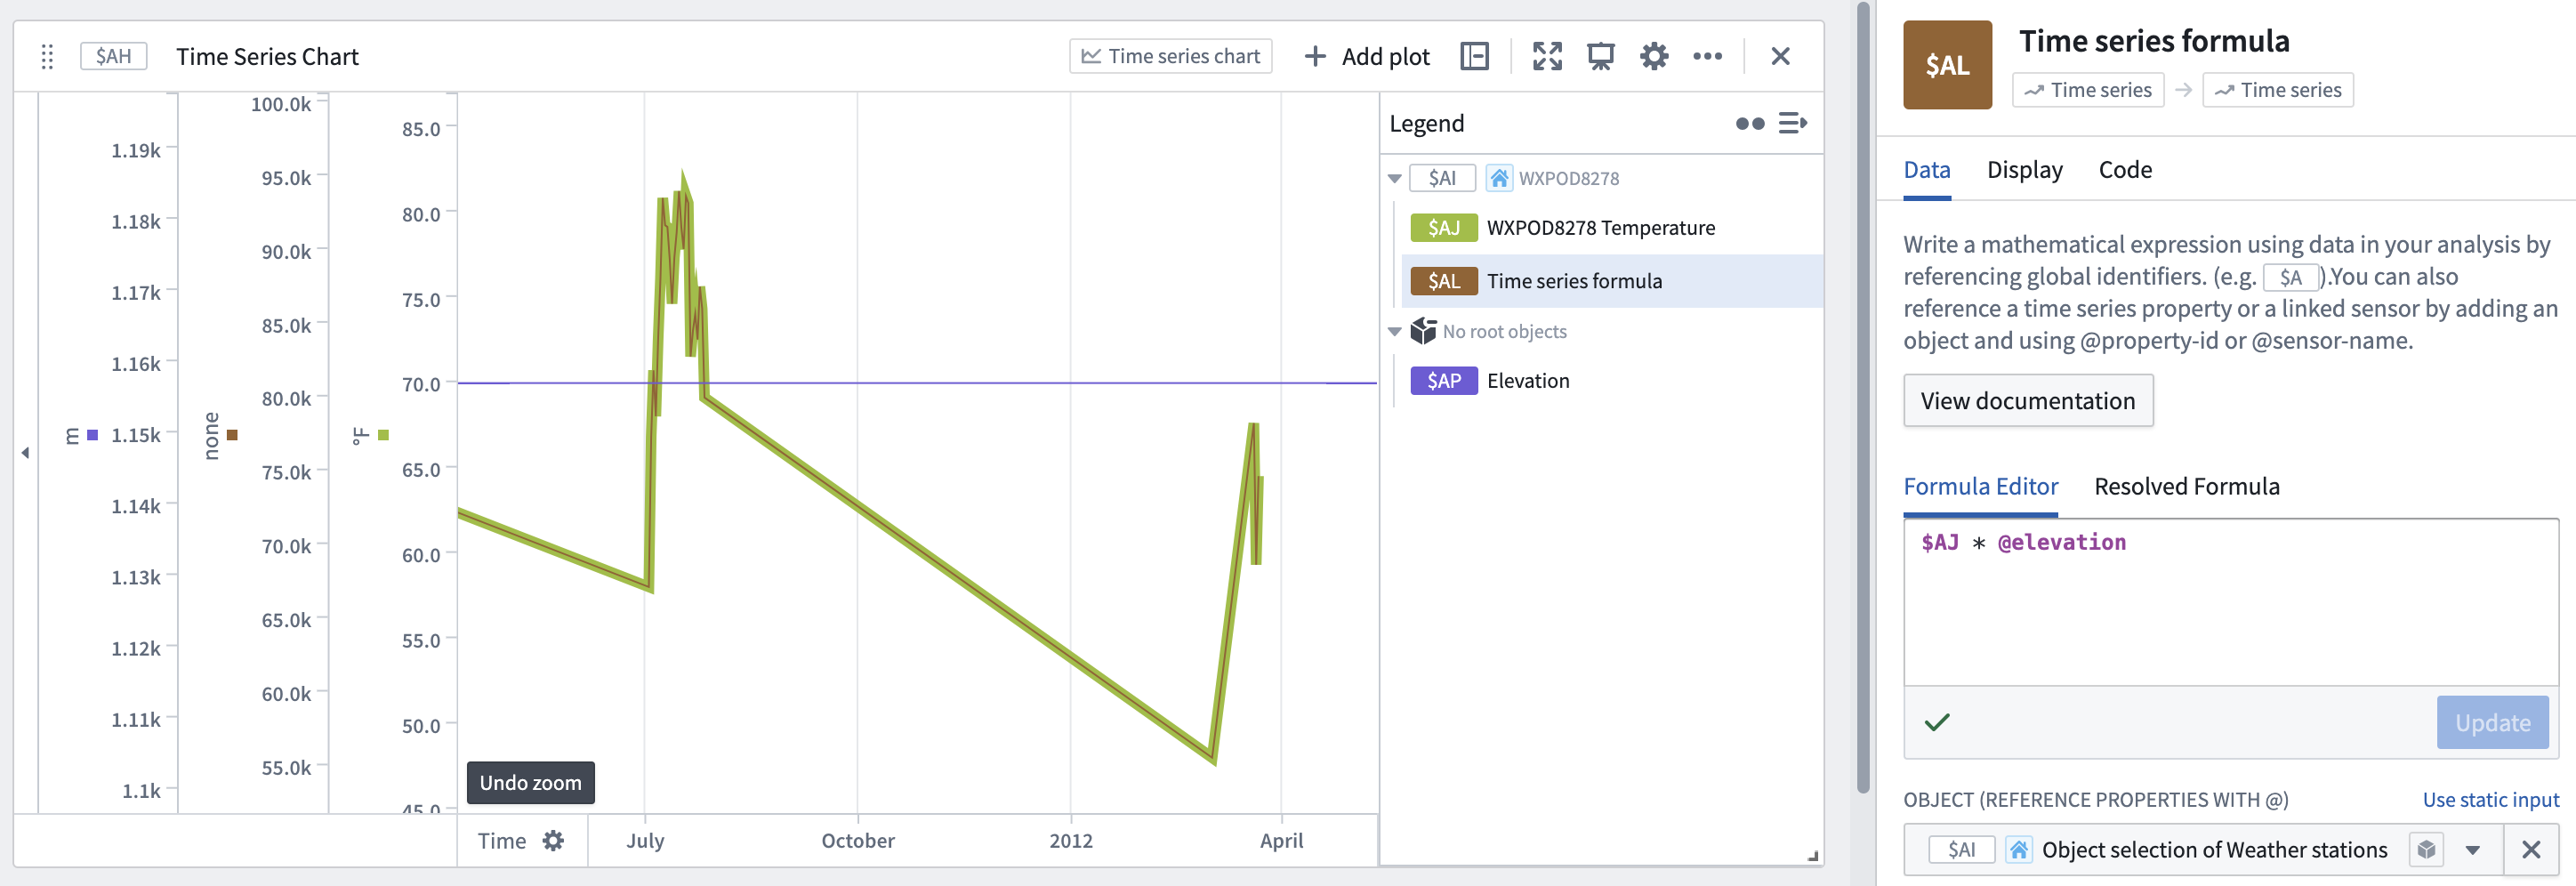Clear the Weather stations object selection
This screenshot has width=2576, height=886.
coord(2531,850)
